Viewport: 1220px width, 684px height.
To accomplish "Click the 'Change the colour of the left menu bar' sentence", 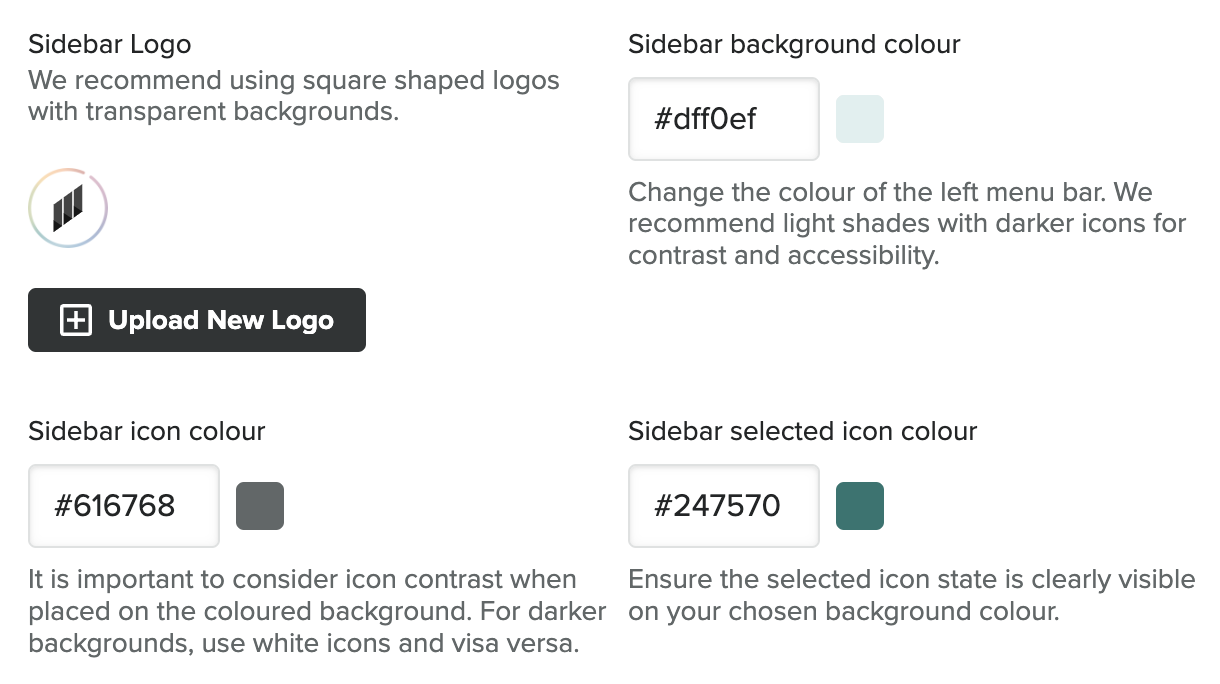I will [x=890, y=191].
